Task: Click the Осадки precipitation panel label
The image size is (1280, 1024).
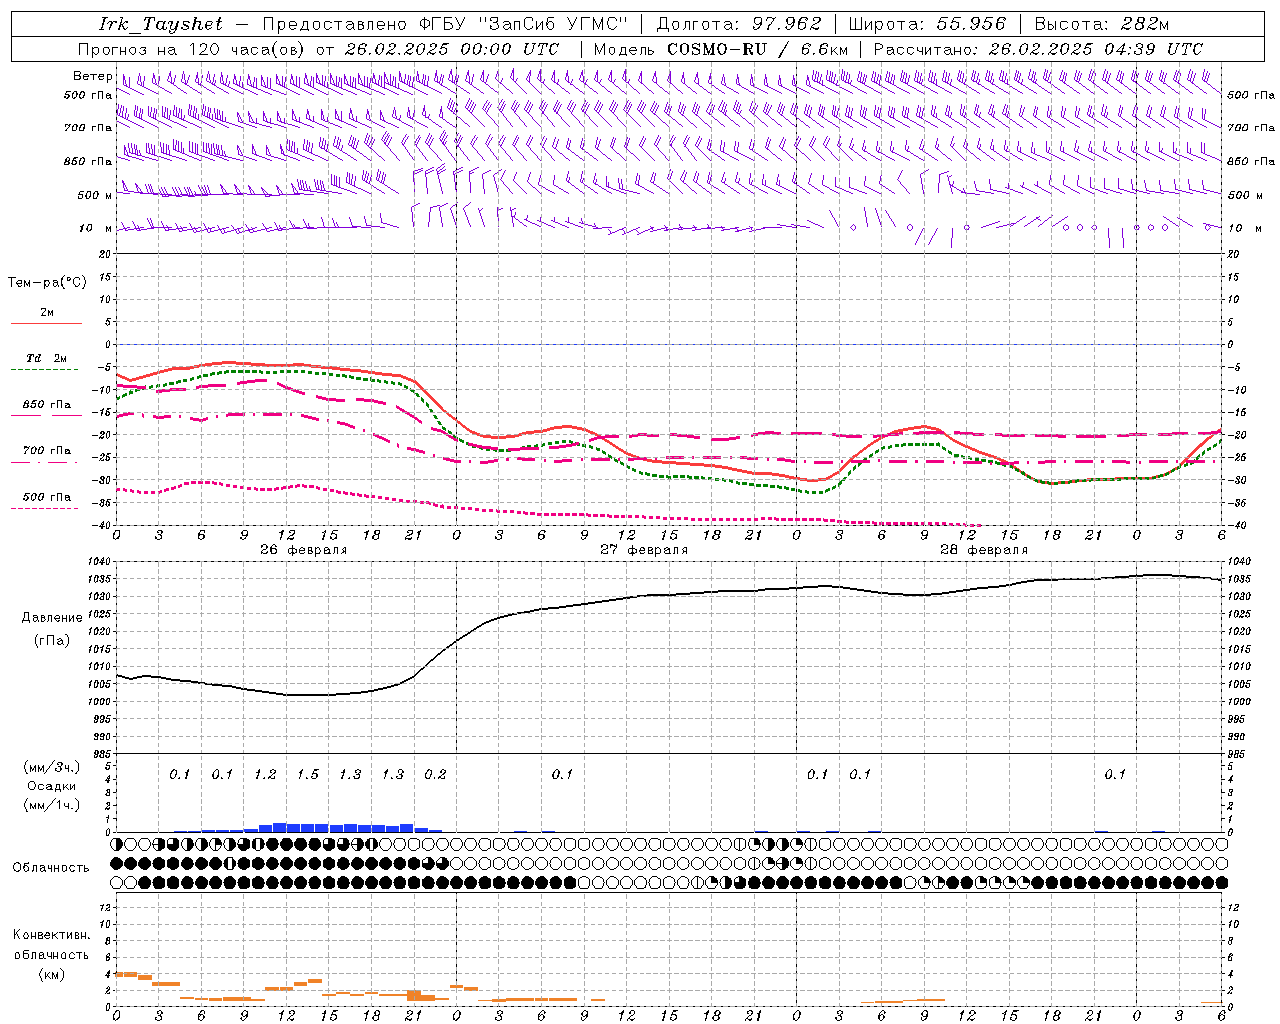Action: pyautogui.click(x=51, y=786)
